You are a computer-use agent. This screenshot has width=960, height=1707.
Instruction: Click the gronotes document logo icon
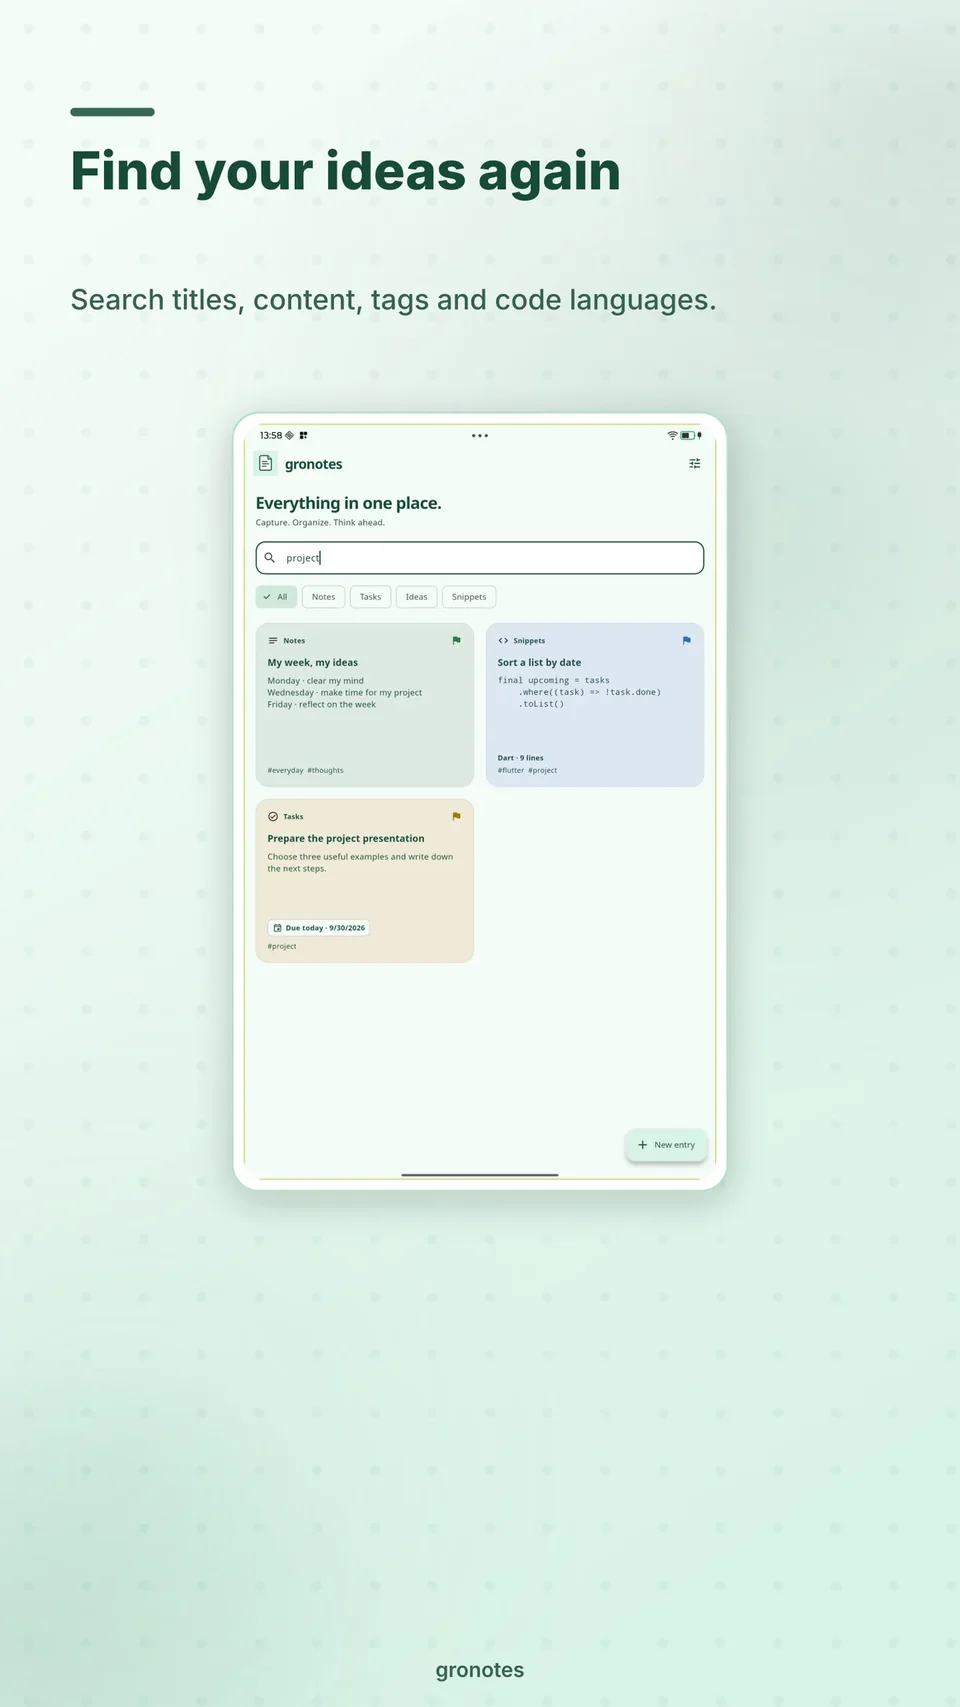pyautogui.click(x=265, y=463)
